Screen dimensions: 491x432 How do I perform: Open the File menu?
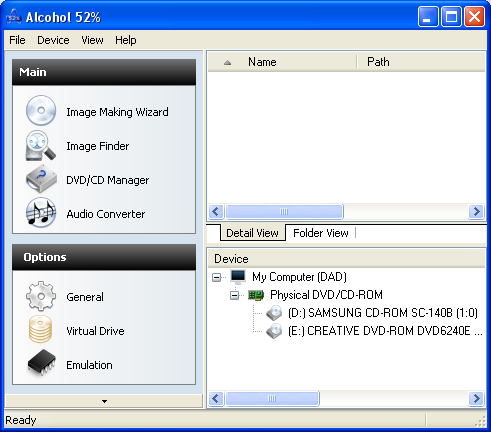[x=17, y=40]
